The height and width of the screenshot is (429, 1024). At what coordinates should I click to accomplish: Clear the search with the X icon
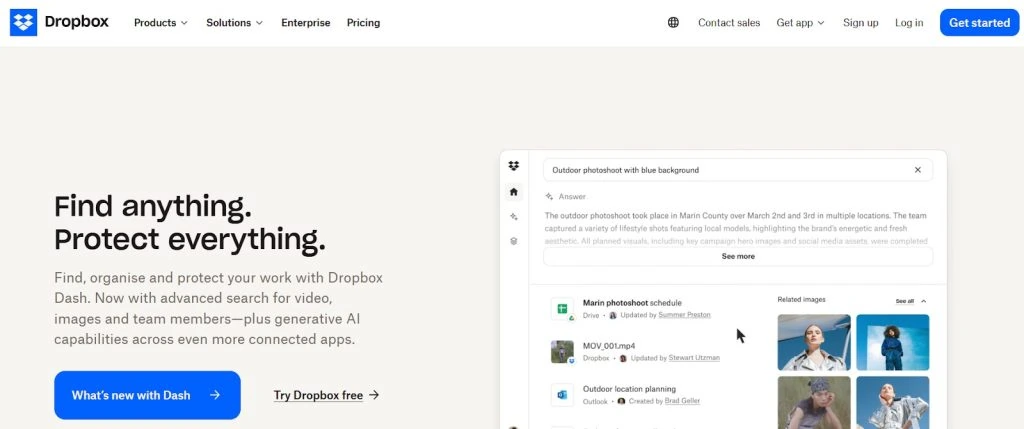917,170
